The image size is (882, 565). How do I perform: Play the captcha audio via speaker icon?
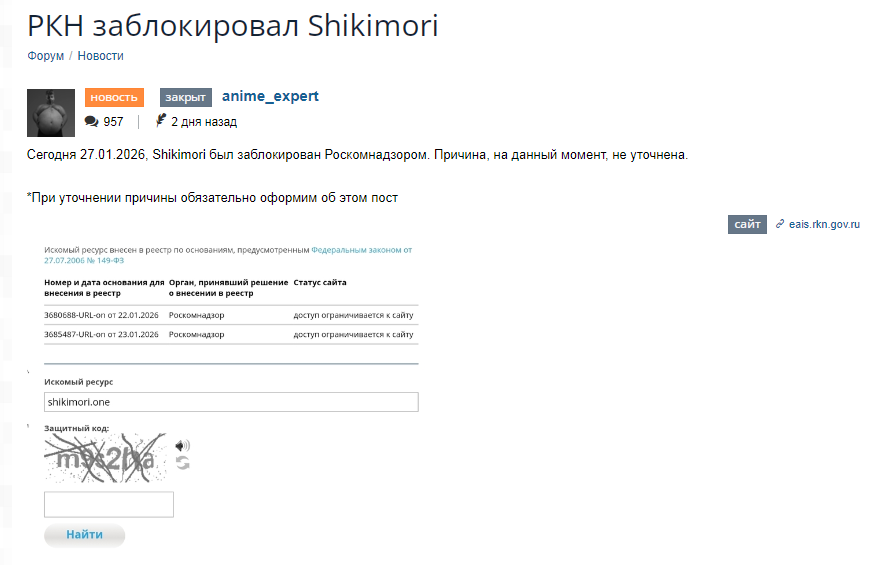[181, 446]
